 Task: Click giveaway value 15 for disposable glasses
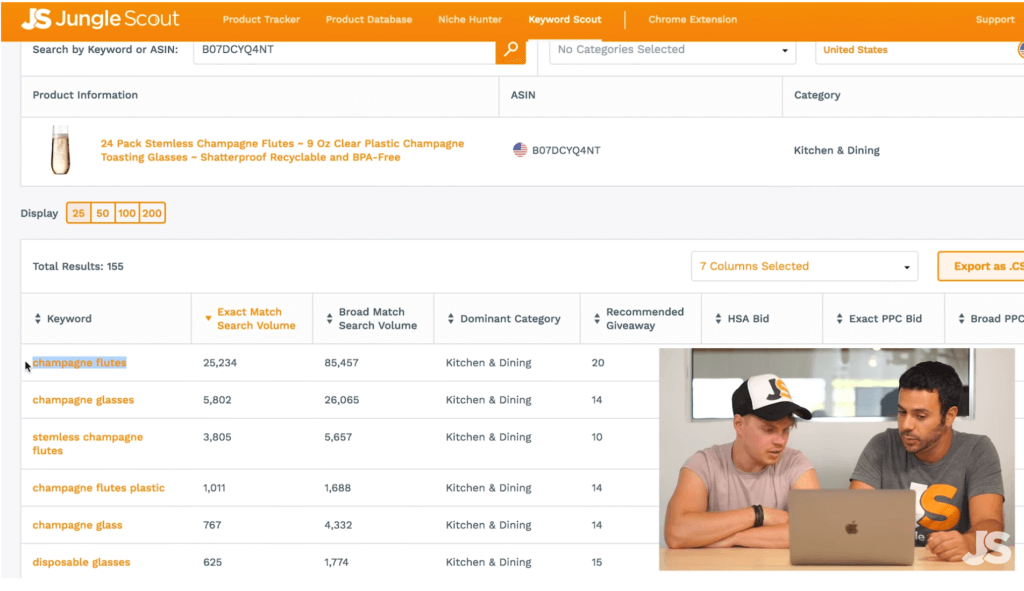[597, 562]
